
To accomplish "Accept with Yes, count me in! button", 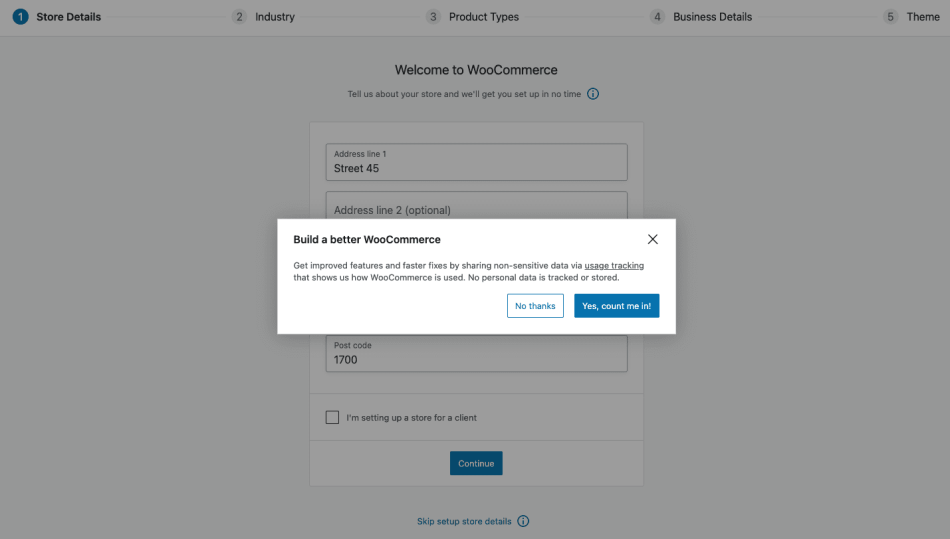I will point(616,306).
